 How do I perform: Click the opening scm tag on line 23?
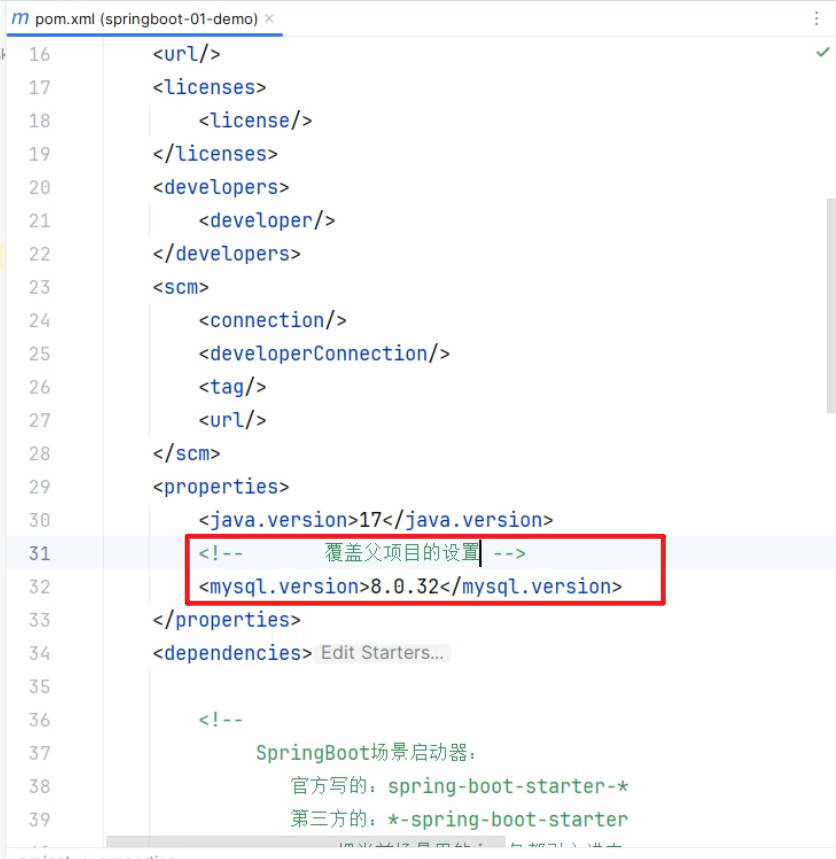pyautogui.click(x=181, y=287)
